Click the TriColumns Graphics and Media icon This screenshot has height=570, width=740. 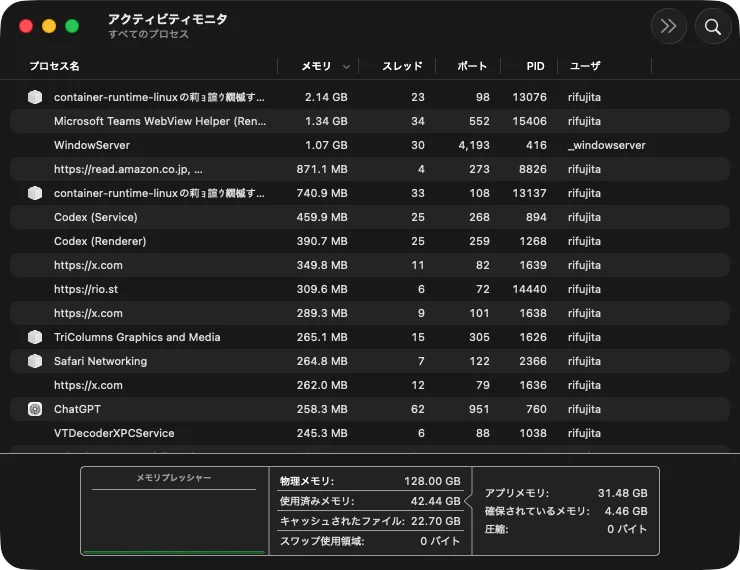pyautogui.click(x=35, y=337)
